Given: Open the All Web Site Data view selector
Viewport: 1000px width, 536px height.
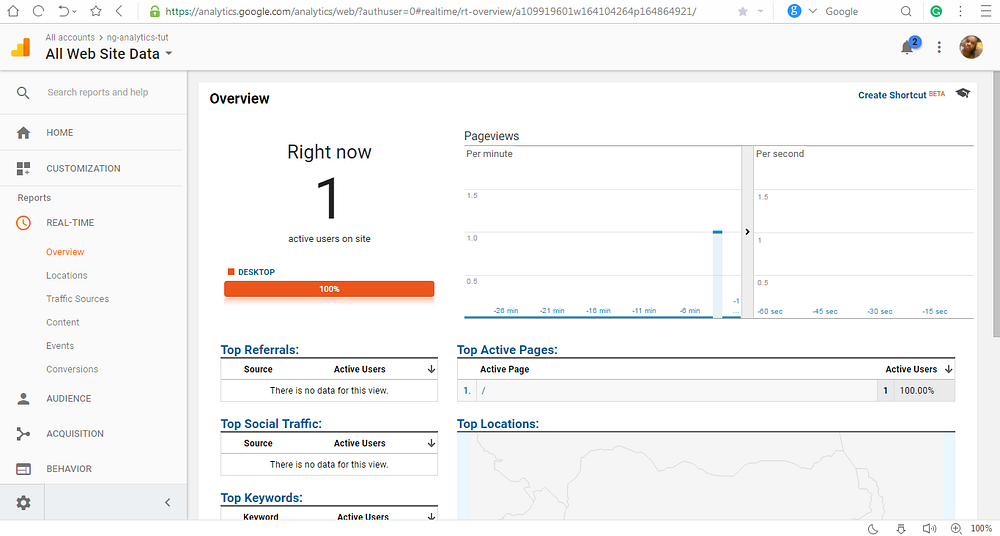Looking at the screenshot, I should click(108, 54).
